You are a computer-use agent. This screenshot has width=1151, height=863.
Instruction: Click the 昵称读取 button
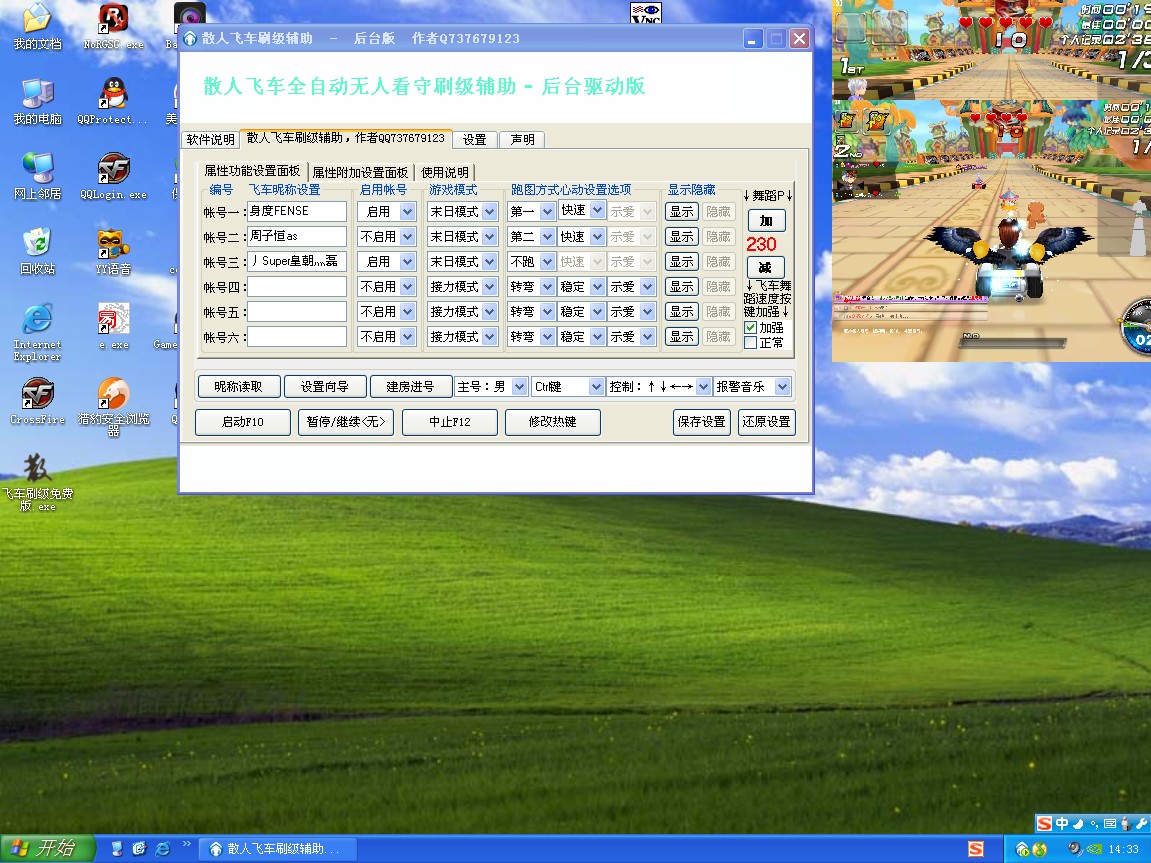tap(238, 387)
